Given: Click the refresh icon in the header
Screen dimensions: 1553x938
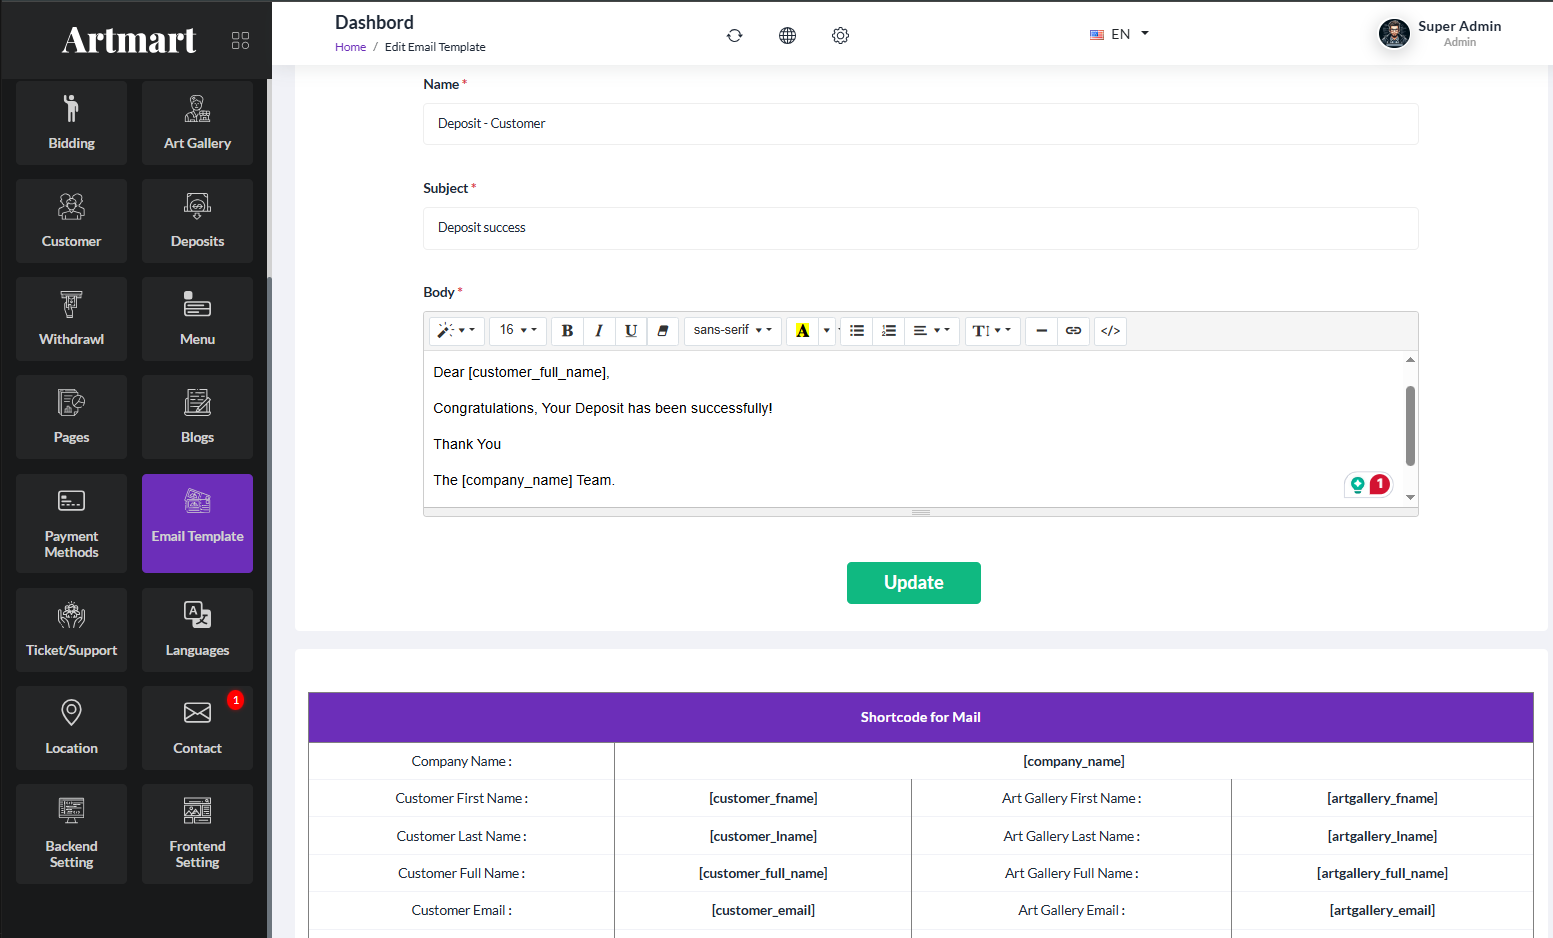Looking at the screenshot, I should 734,36.
